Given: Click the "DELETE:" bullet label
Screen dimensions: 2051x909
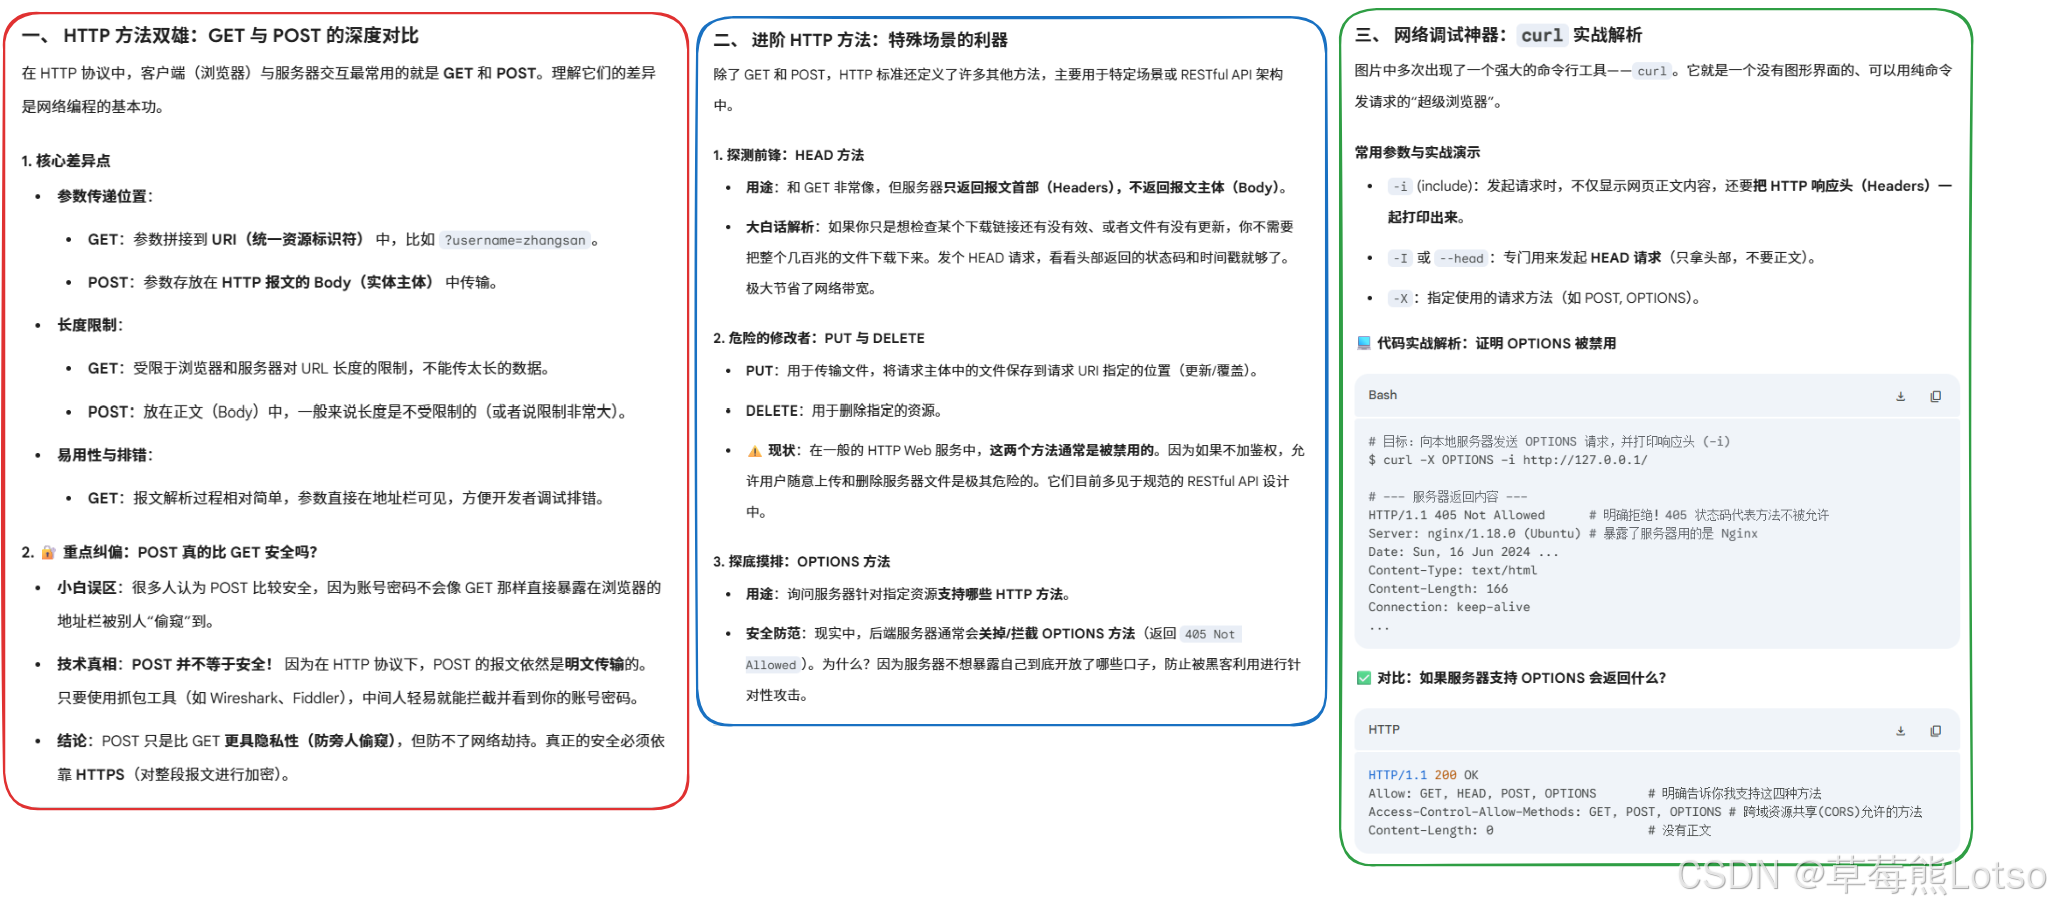Looking at the screenshot, I should click(x=775, y=411).
